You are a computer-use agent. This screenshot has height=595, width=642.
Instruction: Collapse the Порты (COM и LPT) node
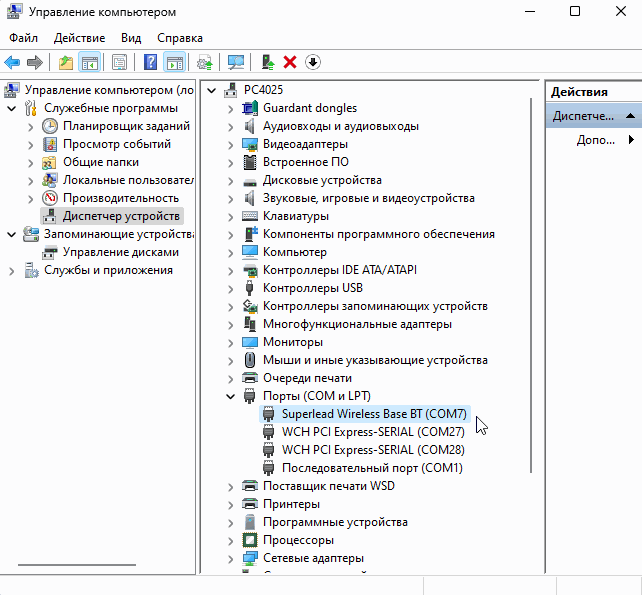pos(230,396)
